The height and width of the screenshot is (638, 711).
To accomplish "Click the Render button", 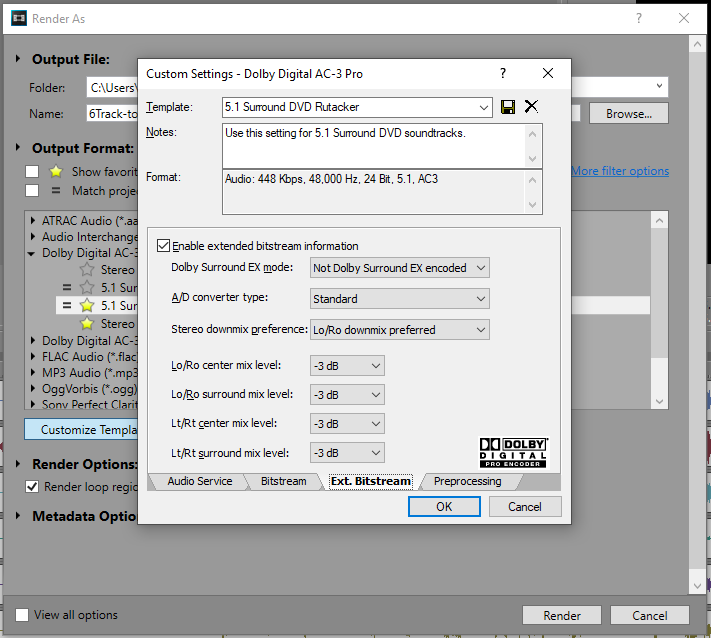I will pyautogui.click(x=561, y=615).
